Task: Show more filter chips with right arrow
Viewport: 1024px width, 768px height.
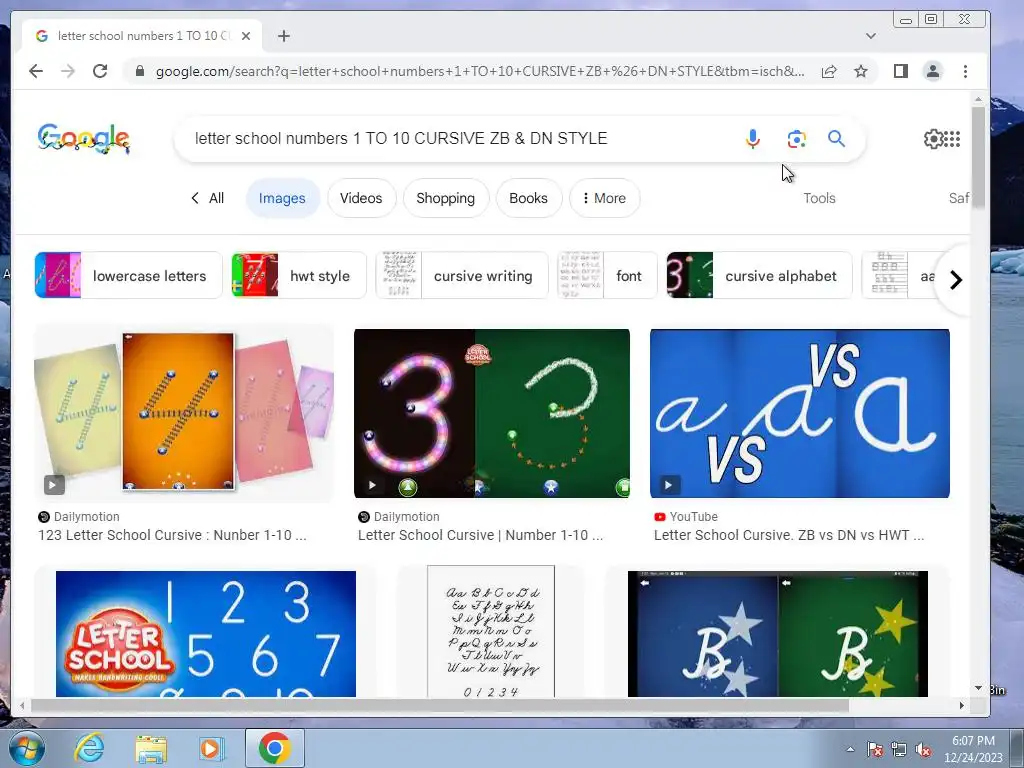Action: coord(955,280)
